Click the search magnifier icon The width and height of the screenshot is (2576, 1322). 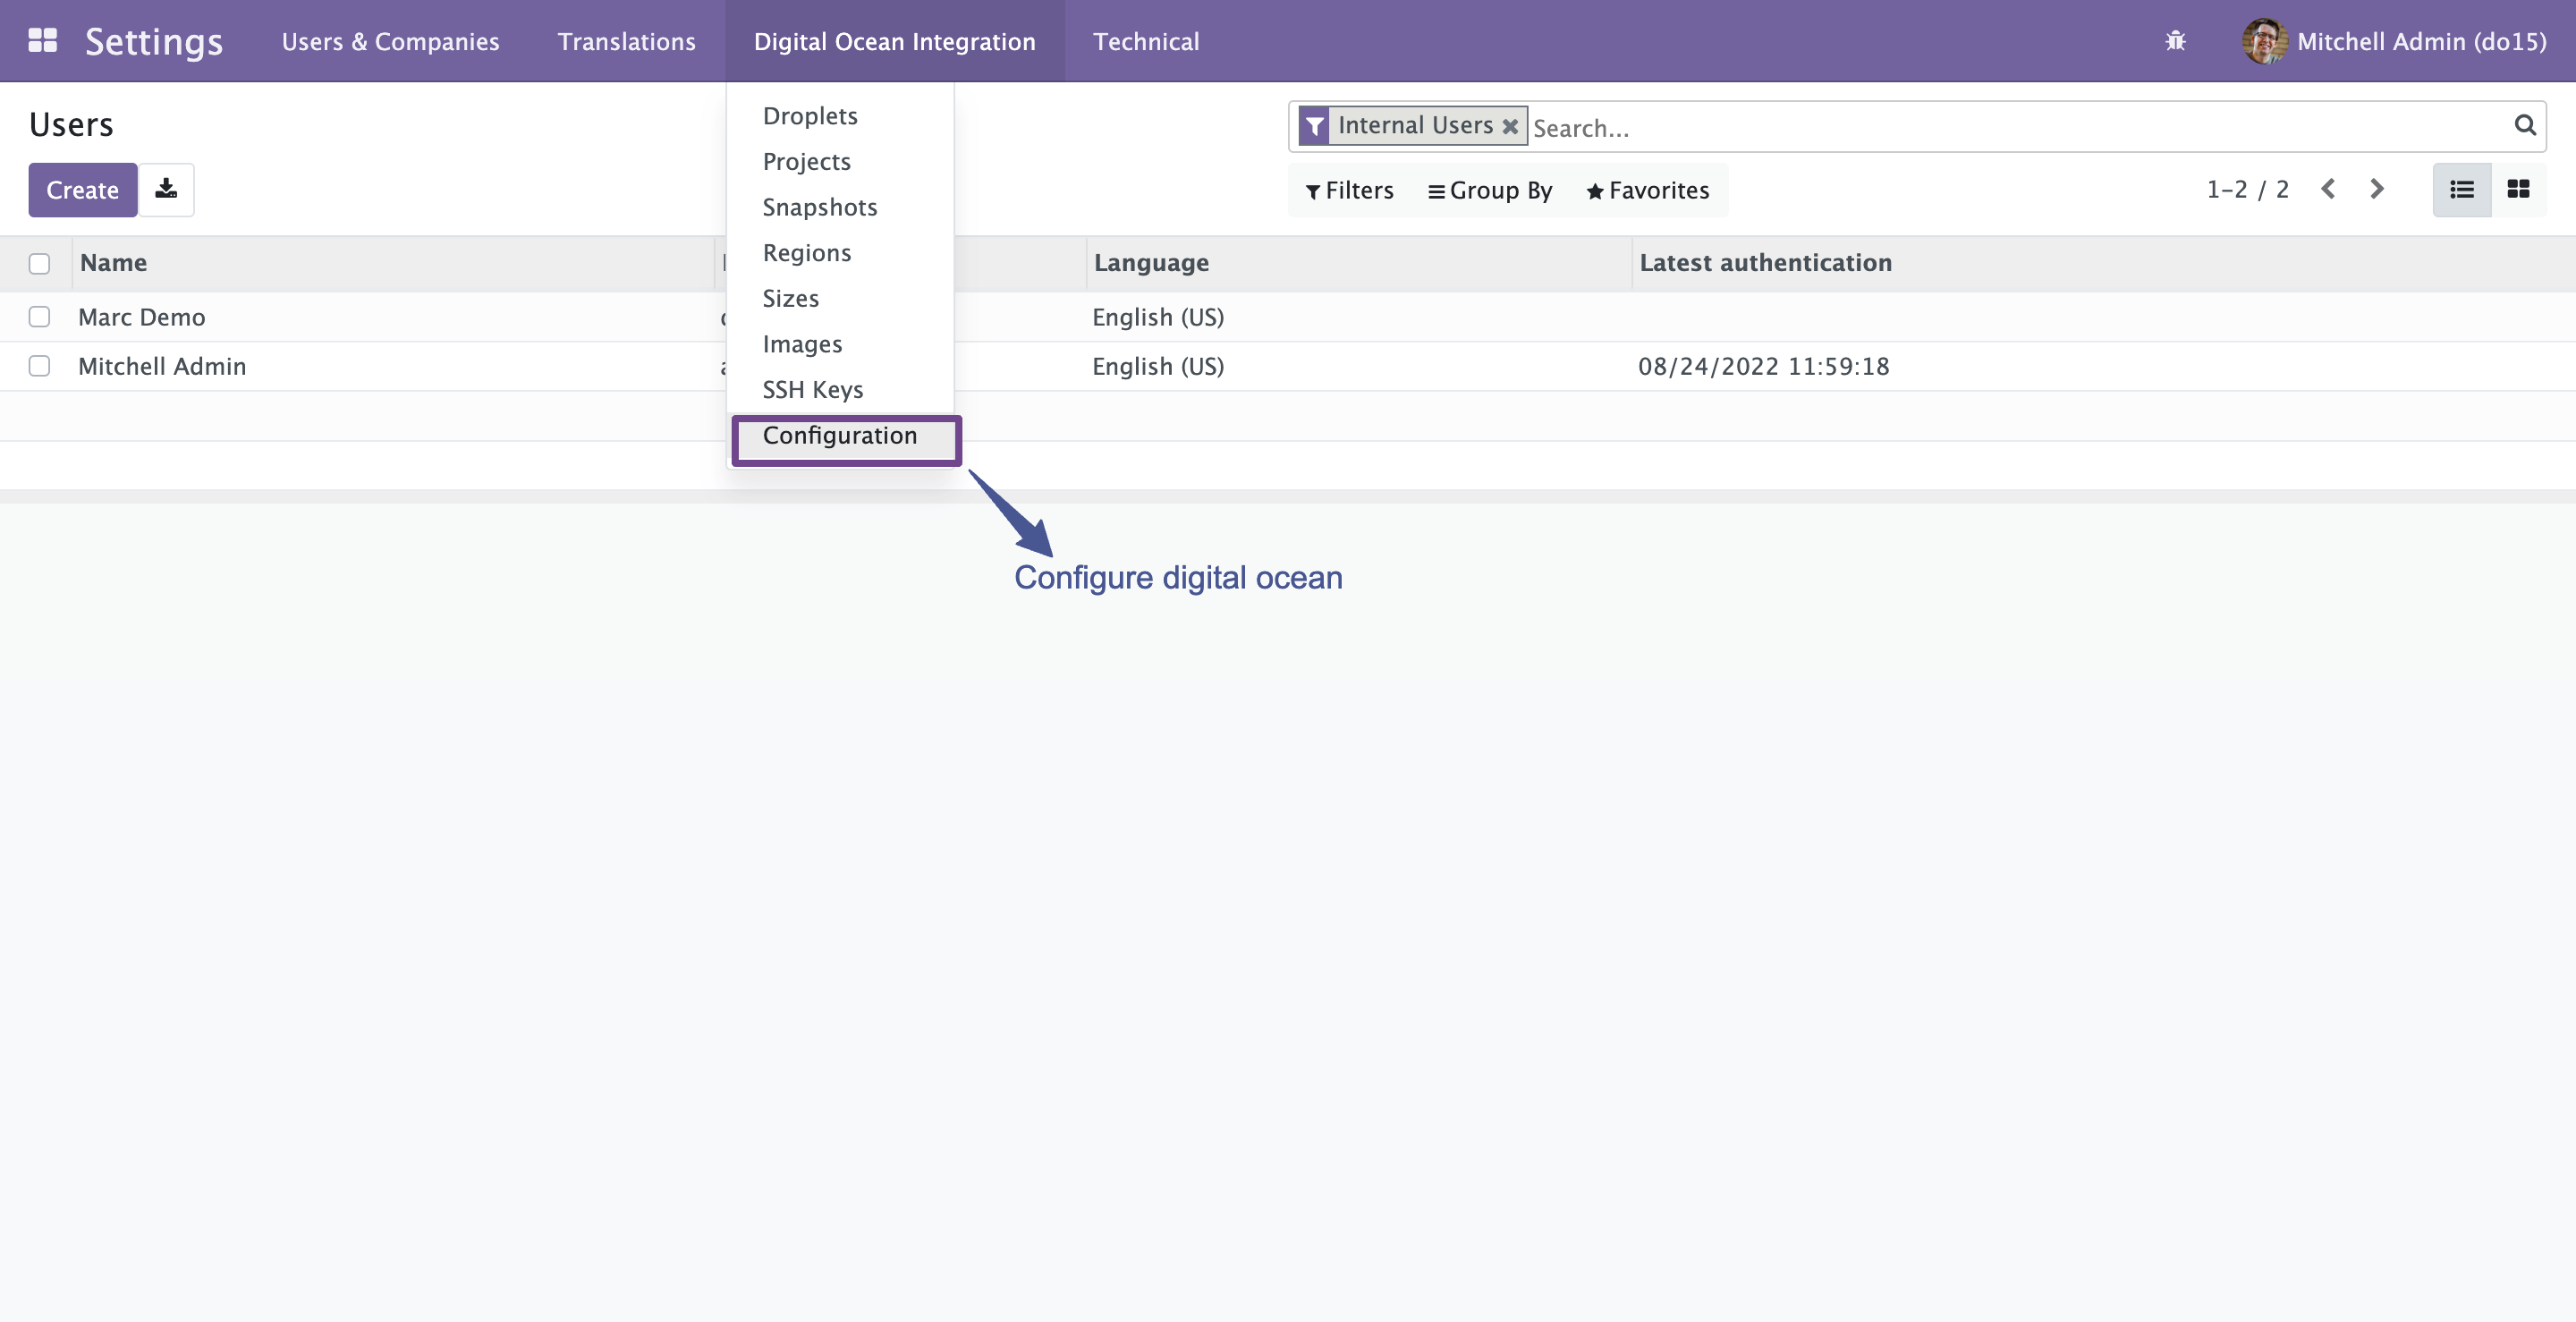click(2525, 126)
